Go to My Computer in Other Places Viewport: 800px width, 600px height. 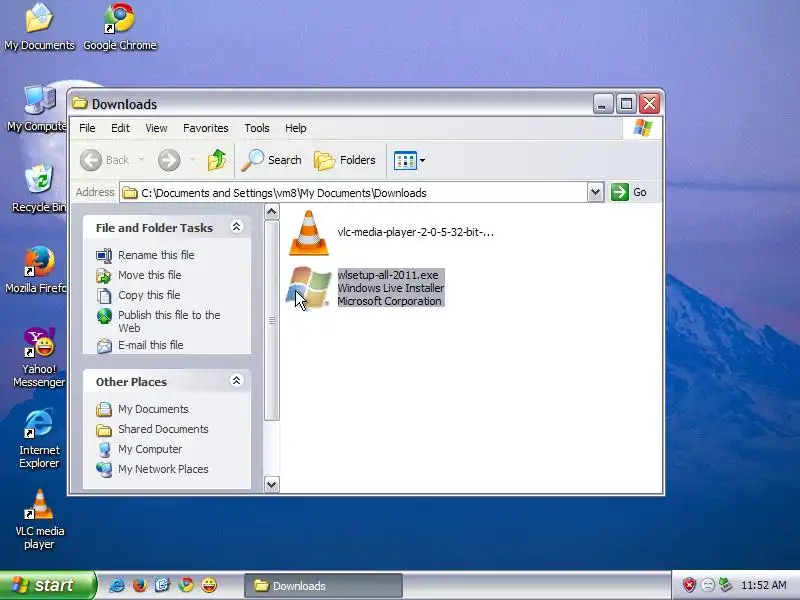(150, 449)
